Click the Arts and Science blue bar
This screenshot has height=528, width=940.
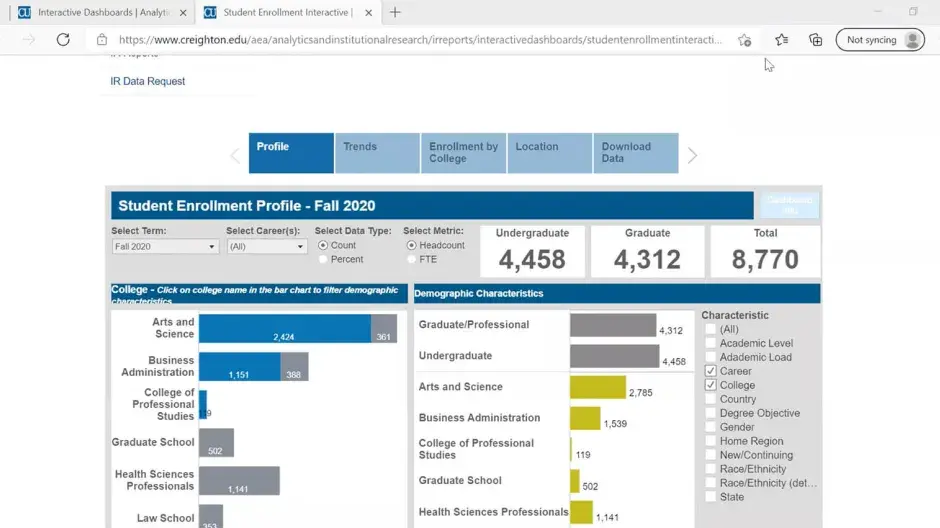tap(284, 328)
